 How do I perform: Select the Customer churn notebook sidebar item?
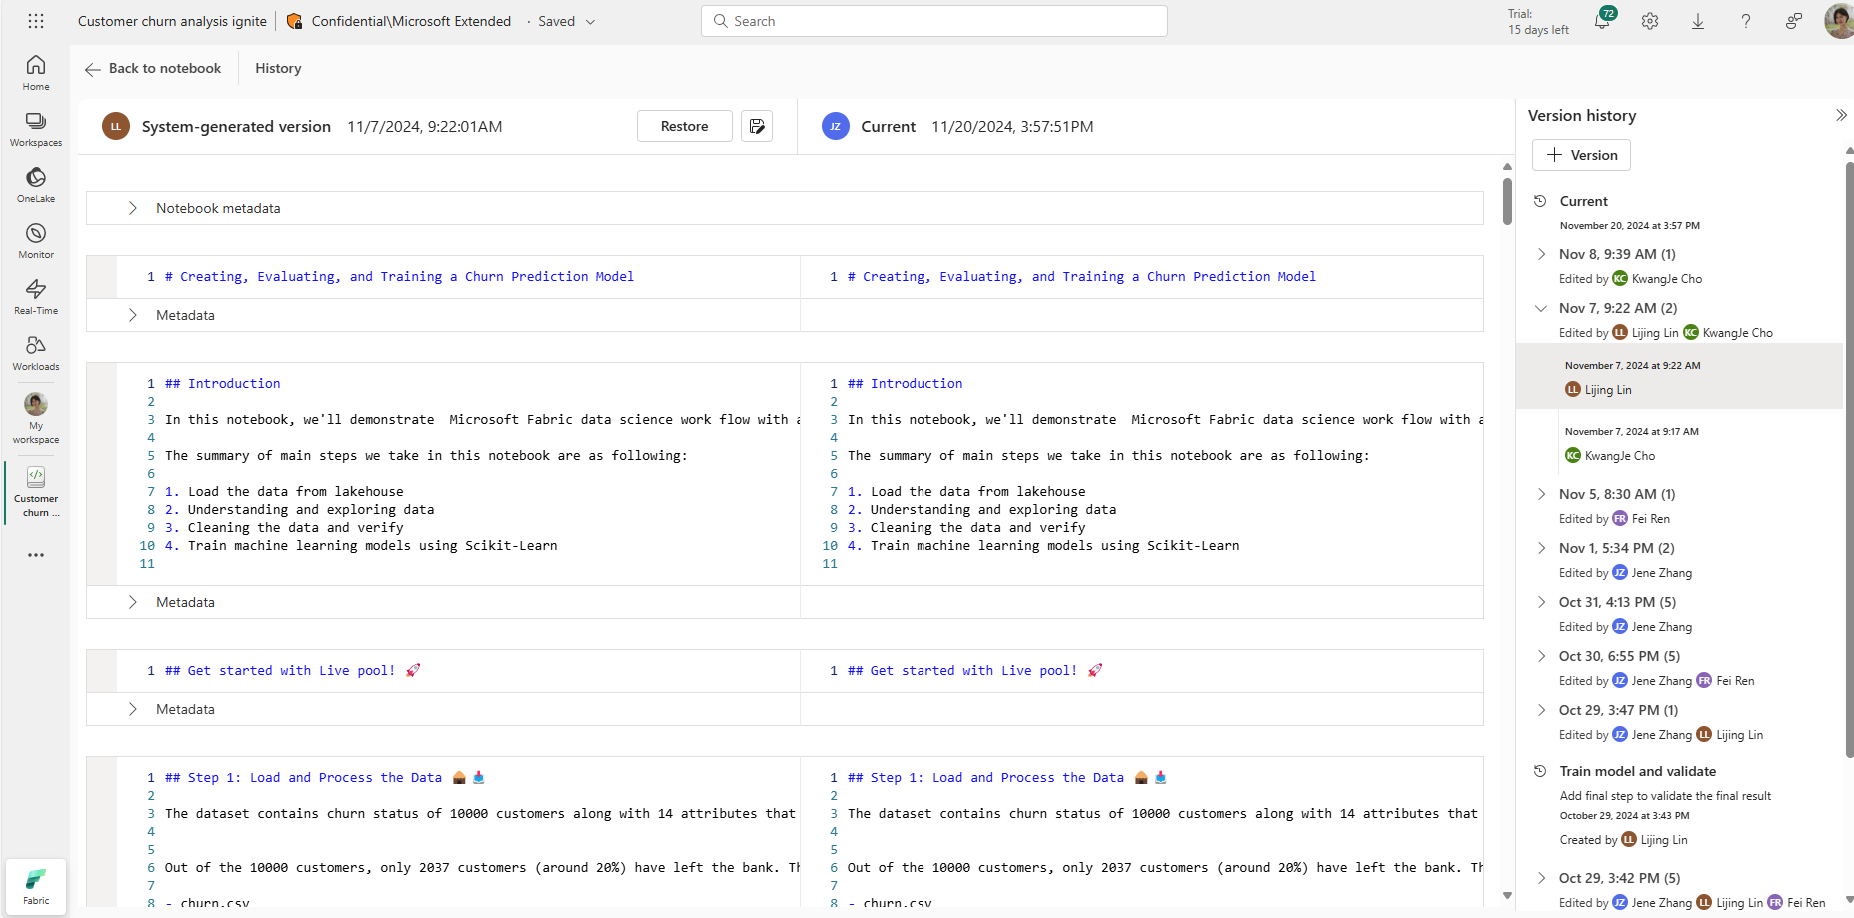point(36,491)
